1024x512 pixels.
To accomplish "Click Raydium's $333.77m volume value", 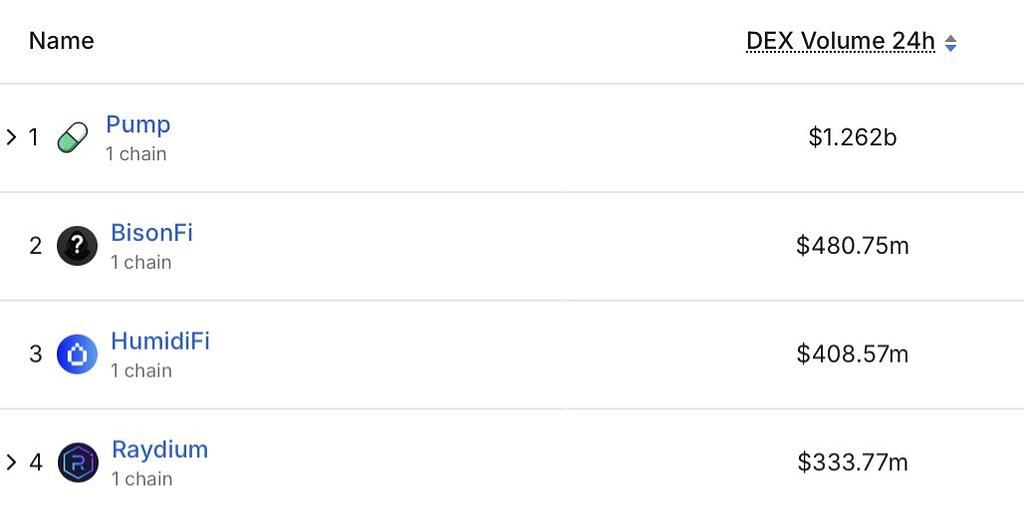I will (852, 462).
